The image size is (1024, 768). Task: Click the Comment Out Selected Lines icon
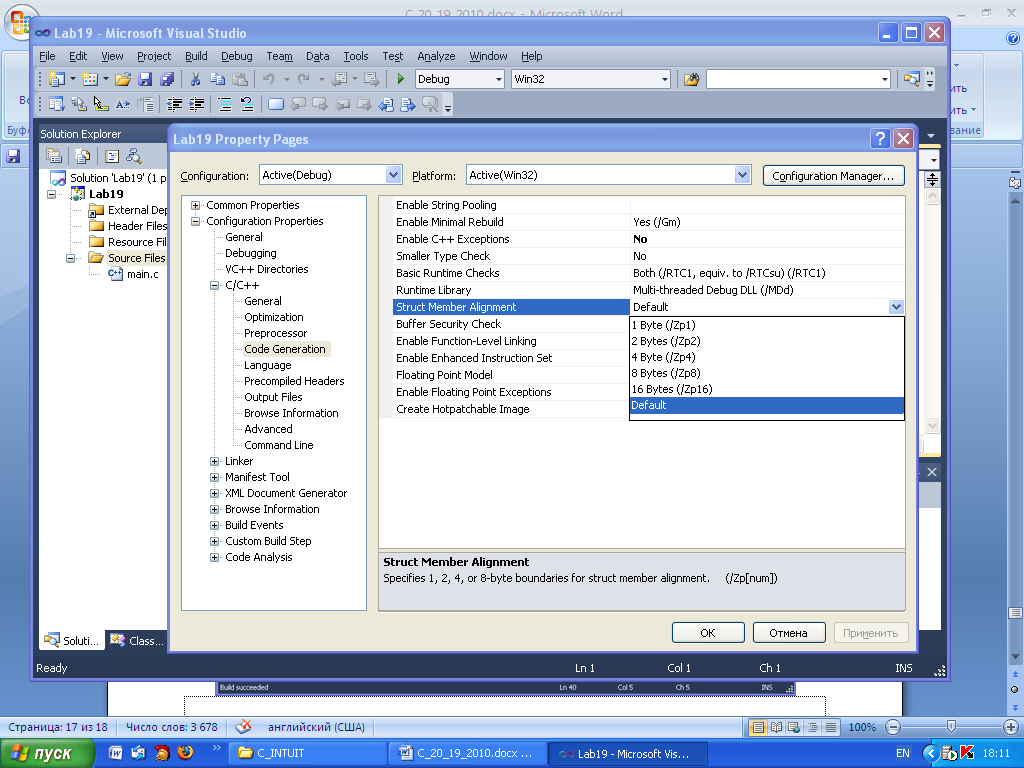(225, 104)
